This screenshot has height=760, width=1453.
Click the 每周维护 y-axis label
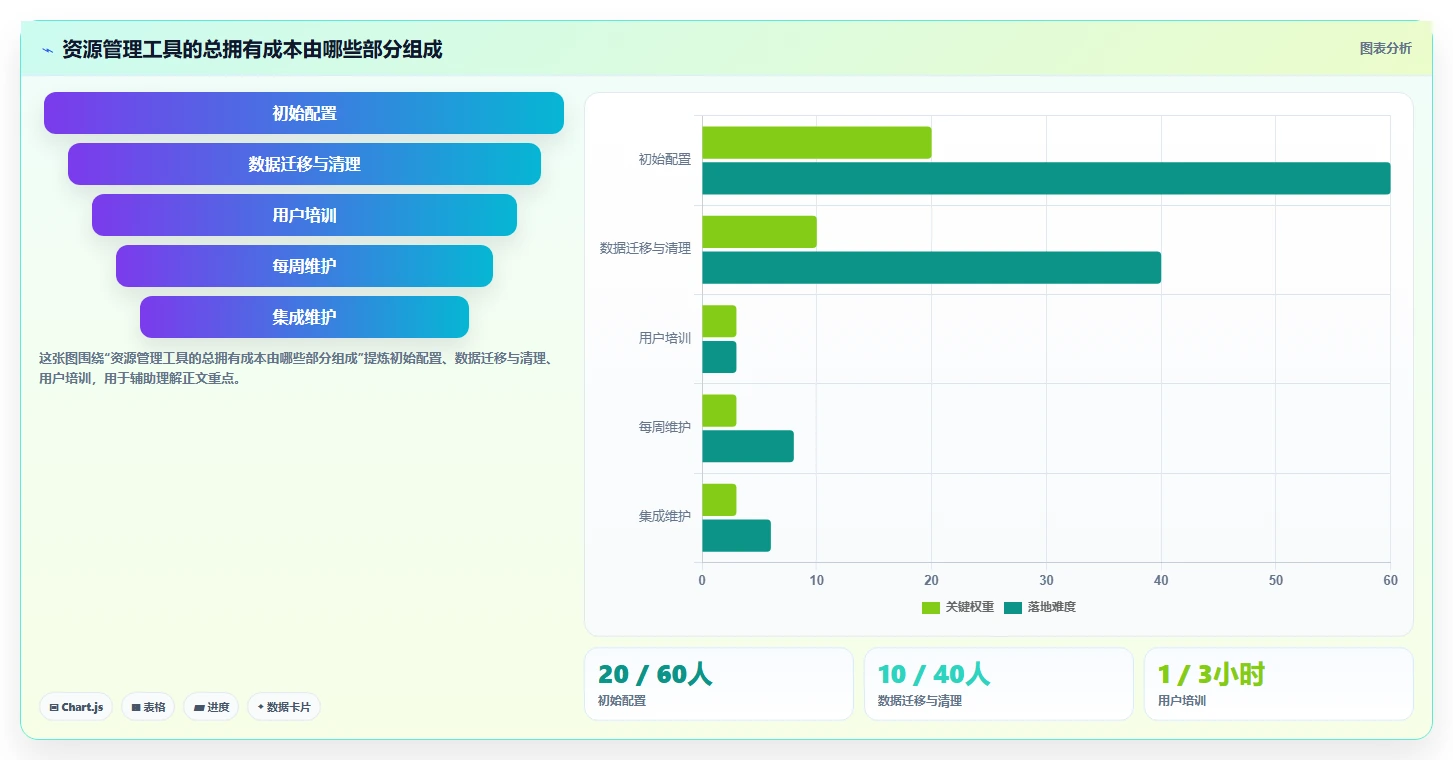coord(665,428)
